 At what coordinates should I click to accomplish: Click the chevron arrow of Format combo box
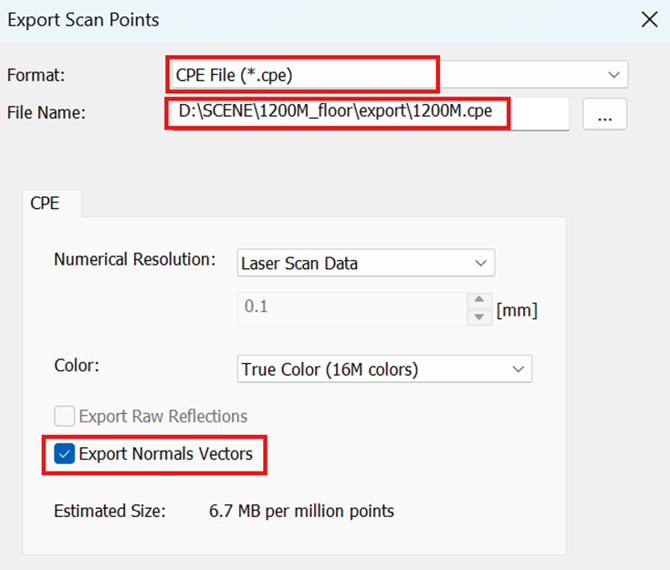point(613,75)
